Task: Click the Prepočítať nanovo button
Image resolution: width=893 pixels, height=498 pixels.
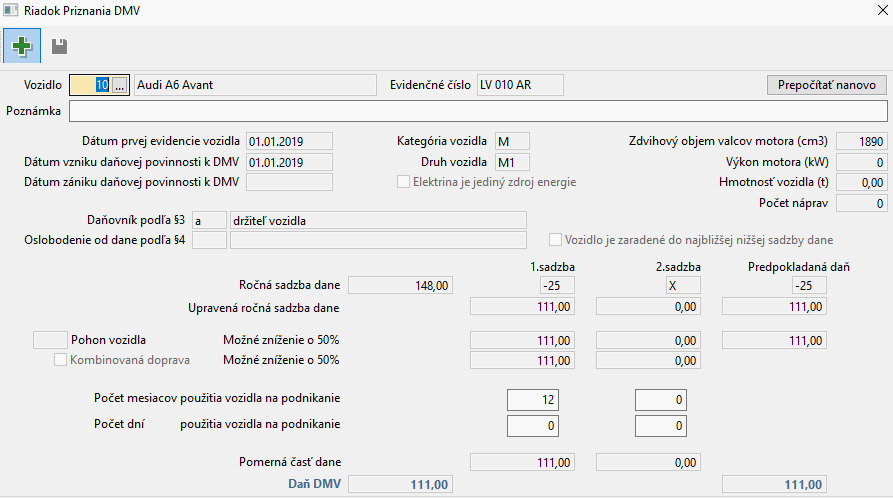Action: tap(826, 85)
